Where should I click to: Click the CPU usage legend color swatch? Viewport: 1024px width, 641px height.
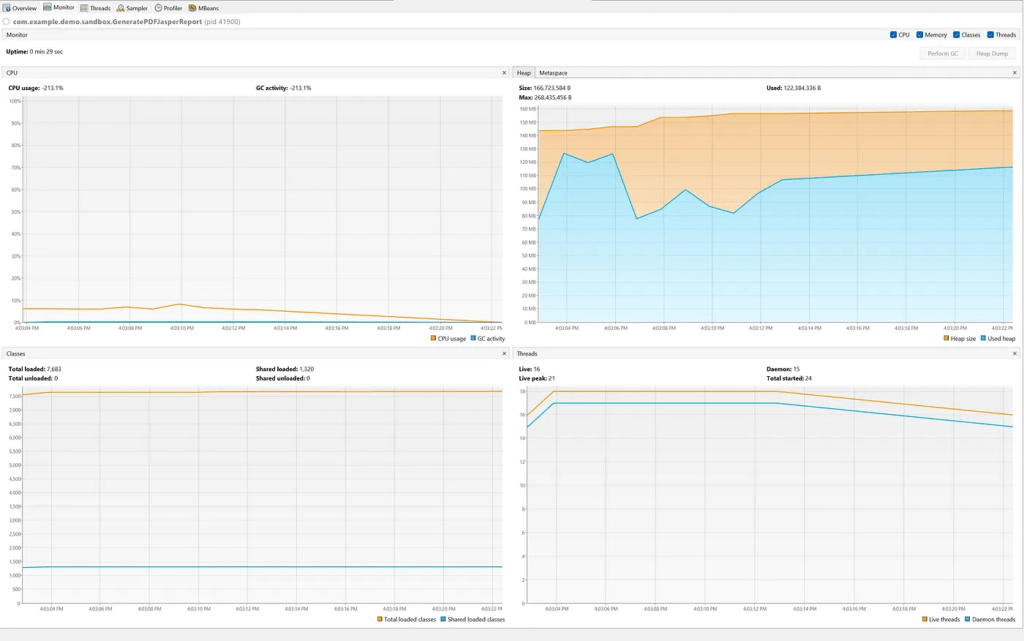click(433, 338)
